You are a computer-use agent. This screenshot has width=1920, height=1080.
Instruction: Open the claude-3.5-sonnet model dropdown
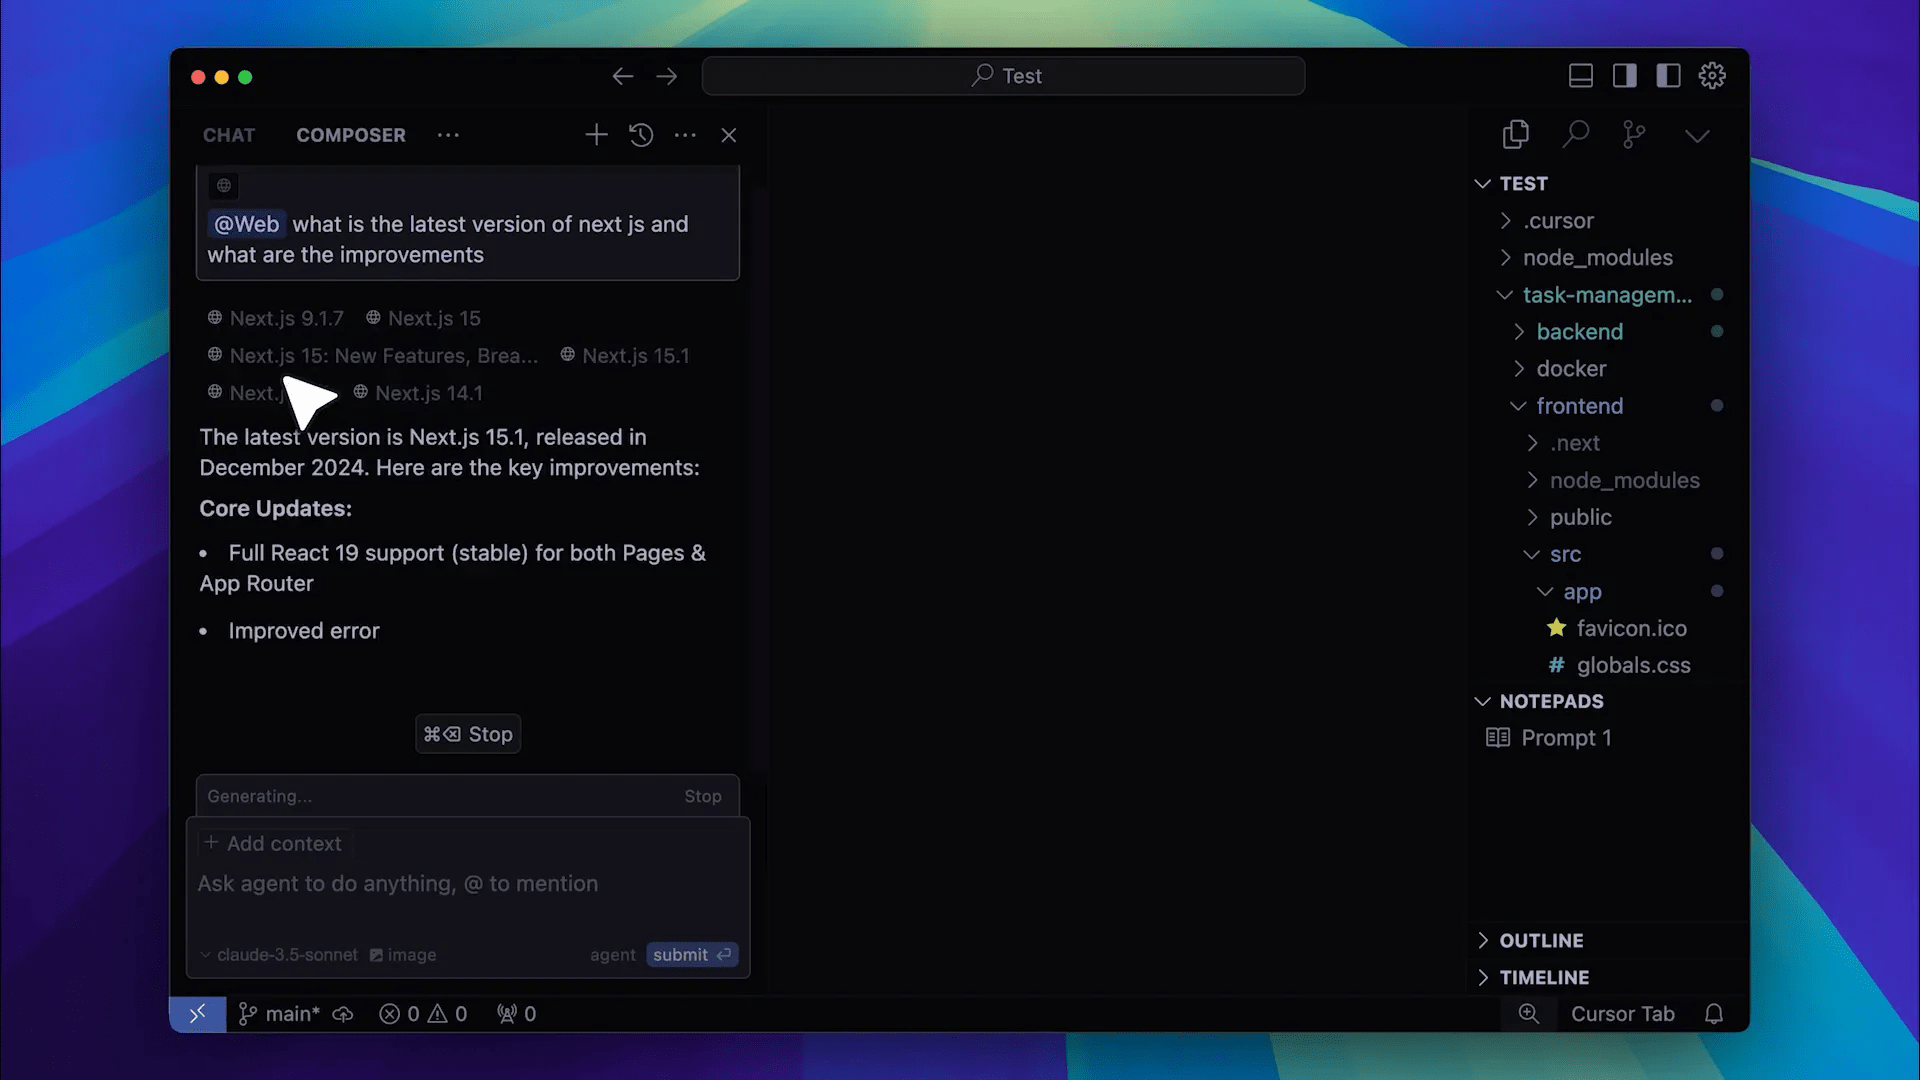click(x=279, y=955)
